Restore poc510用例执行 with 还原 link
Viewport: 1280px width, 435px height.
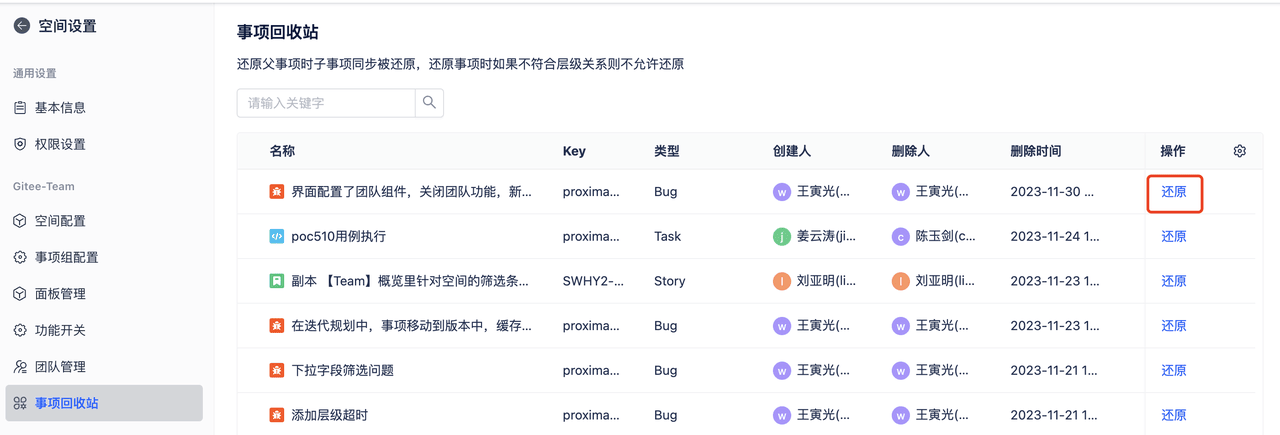[x=1173, y=237]
